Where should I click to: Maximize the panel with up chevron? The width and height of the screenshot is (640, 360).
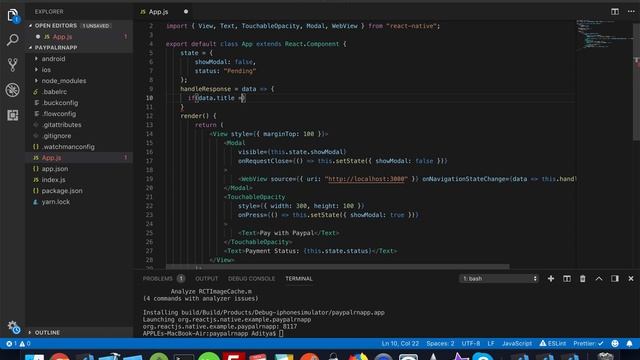(599, 278)
